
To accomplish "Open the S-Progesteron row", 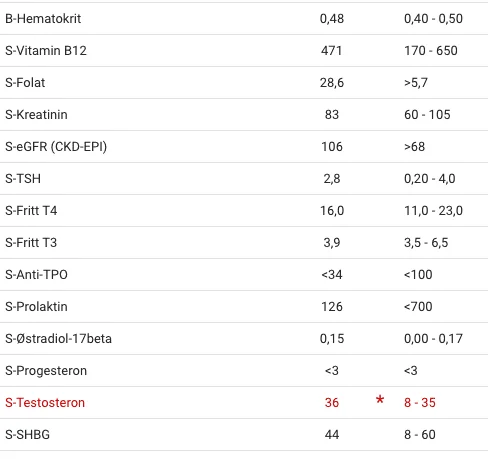I will click(x=244, y=371).
